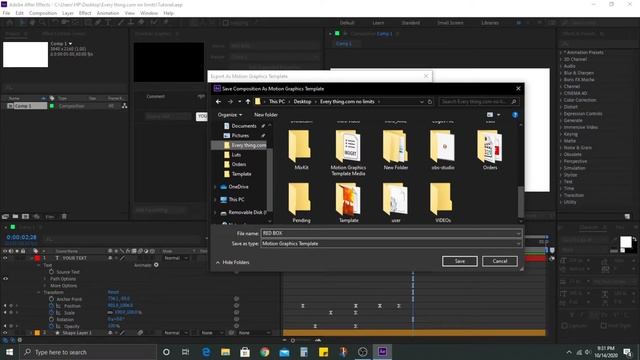Expand Blur & Sharpen effects category

(561, 73)
